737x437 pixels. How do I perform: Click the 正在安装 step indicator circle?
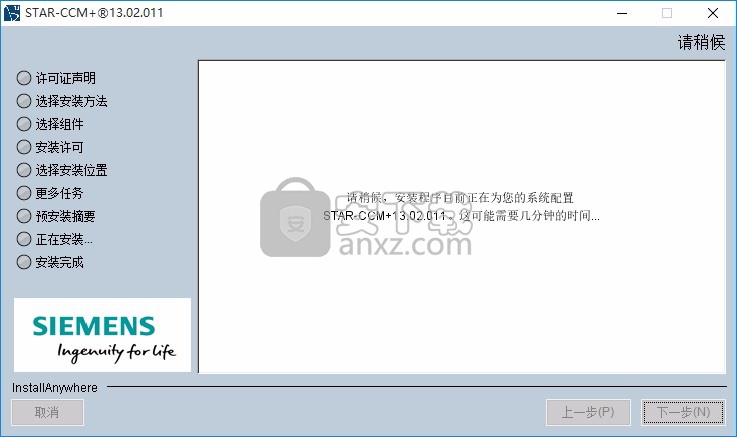pos(24,239)
